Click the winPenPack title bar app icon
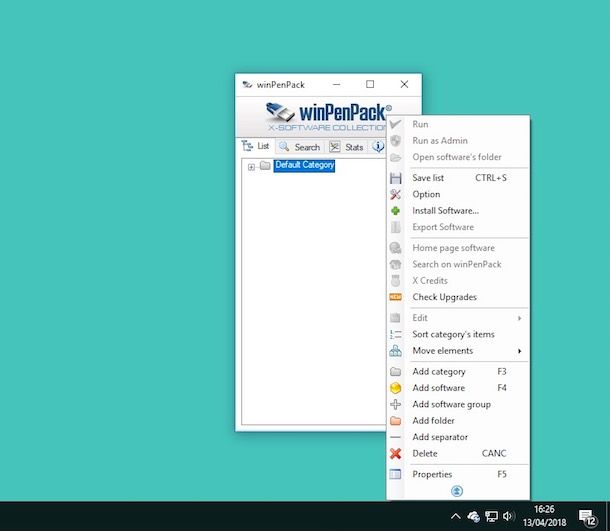 [247, 84]
